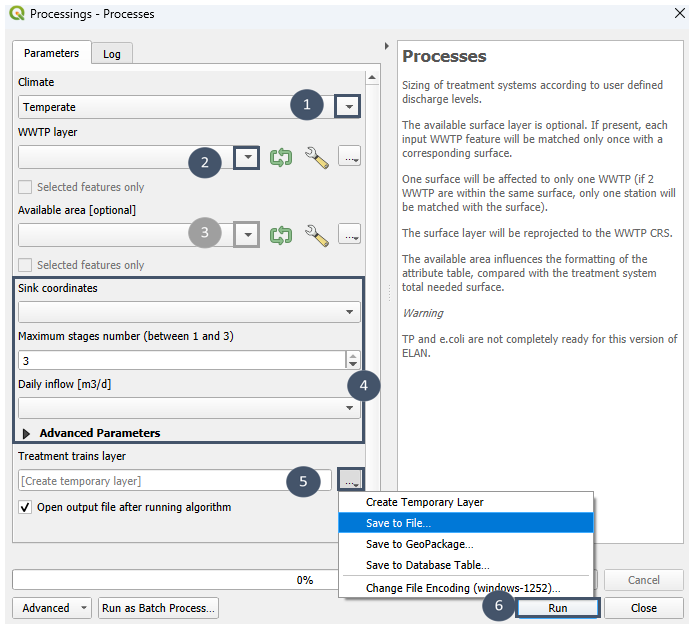Expand the Advanced Parameters section
Viewport: 693px width, 629px height.
coord(27,433)
